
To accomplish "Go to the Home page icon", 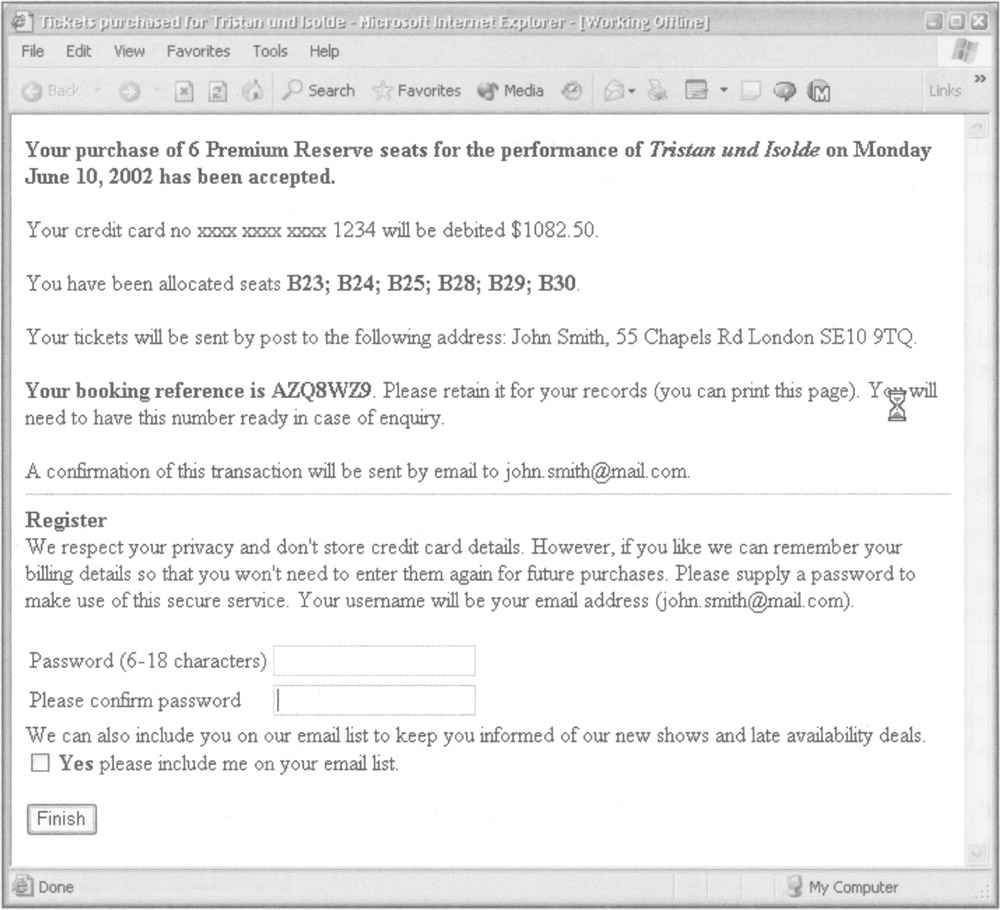I will pos(254,91).
